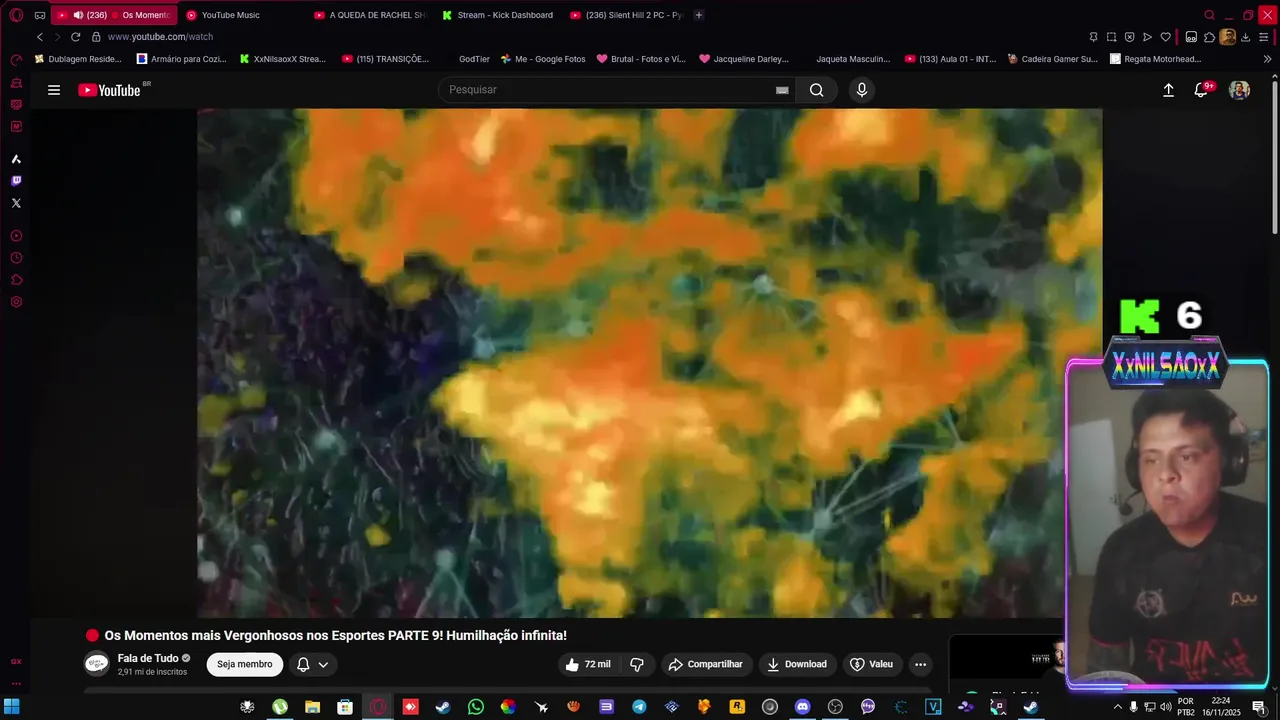The height and width of the screenshot is (720, 1280).
Task: Open Discord from the Windows taskbar
Action: (x=802, y=707)
